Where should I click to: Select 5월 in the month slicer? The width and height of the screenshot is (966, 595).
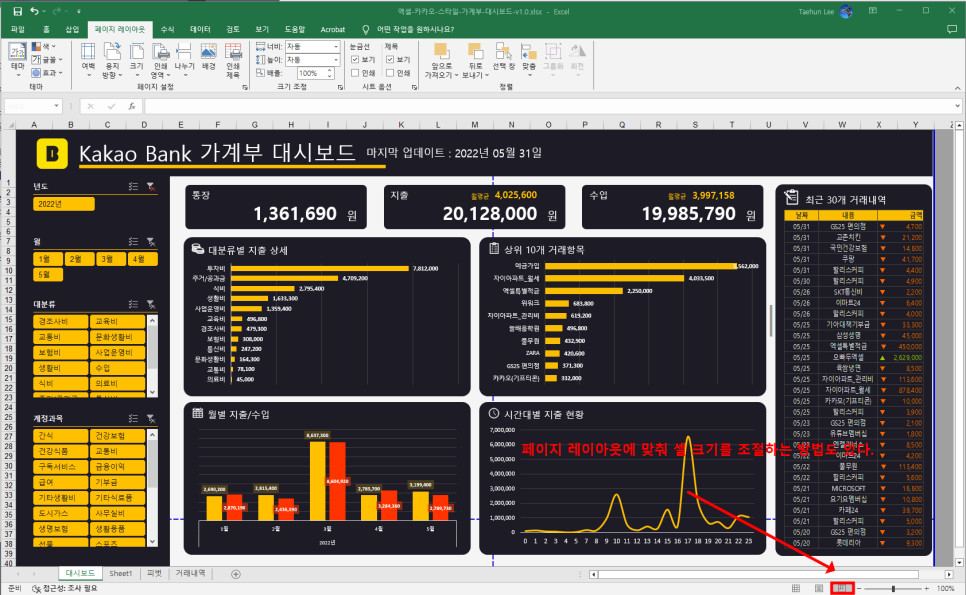point(48,274)
